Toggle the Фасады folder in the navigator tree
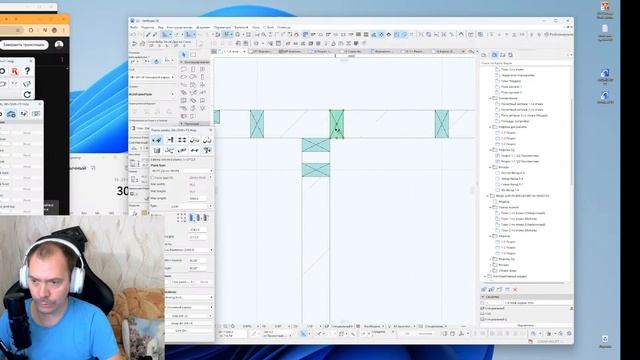 [x=491, y=167]
